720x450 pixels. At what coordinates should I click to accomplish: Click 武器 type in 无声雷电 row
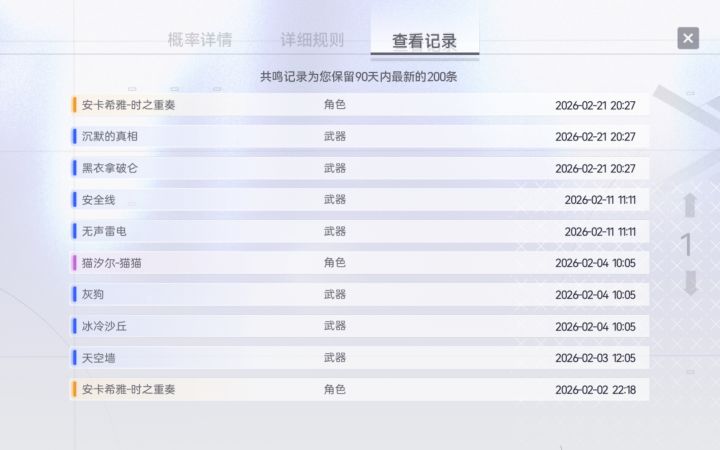[335, 231]
